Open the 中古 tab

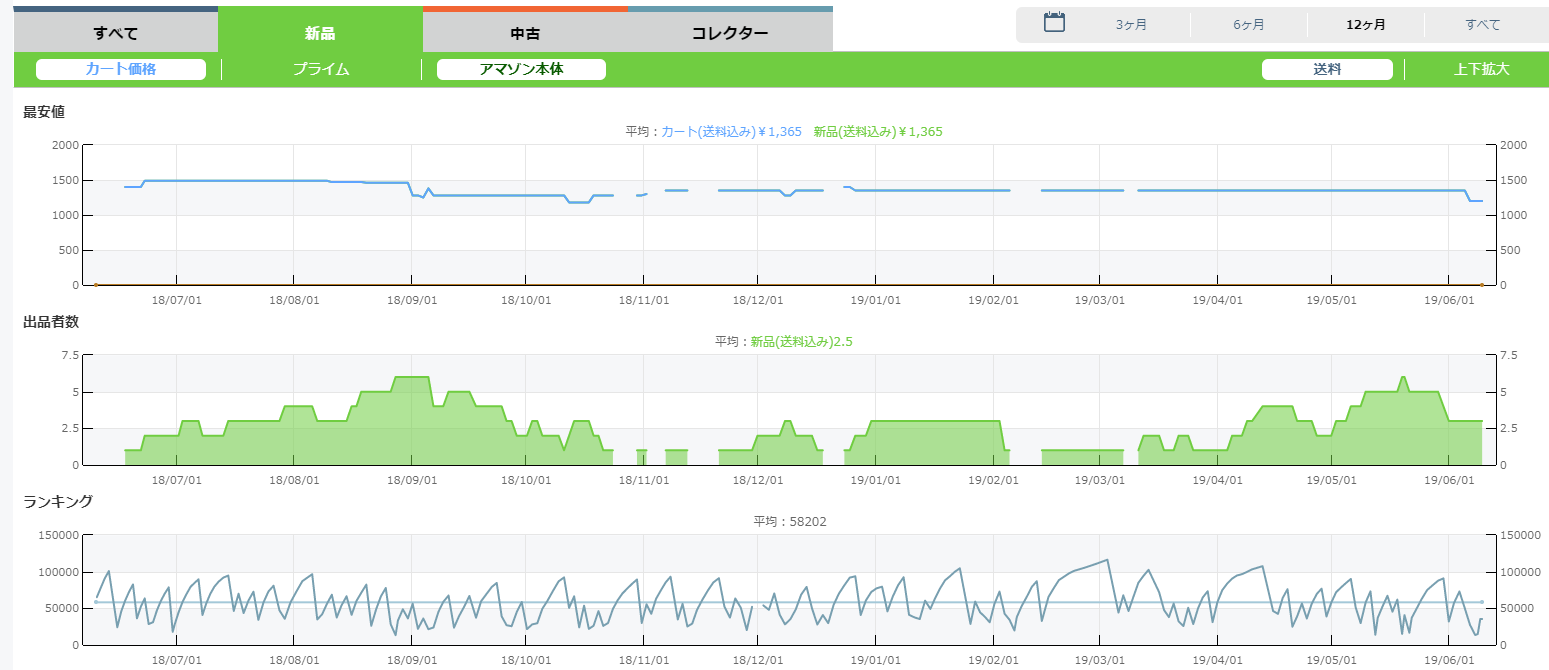click(x=525, y=33)
